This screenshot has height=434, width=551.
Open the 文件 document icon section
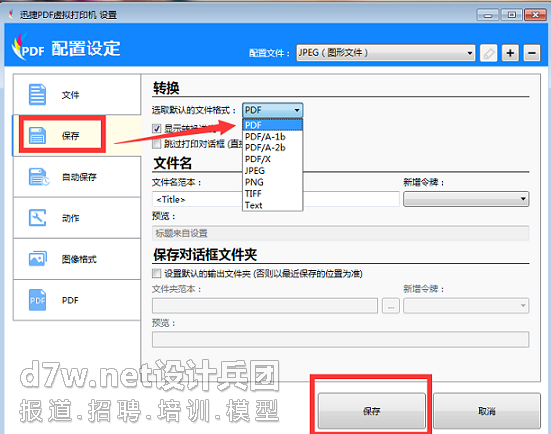tap(37, 95)
